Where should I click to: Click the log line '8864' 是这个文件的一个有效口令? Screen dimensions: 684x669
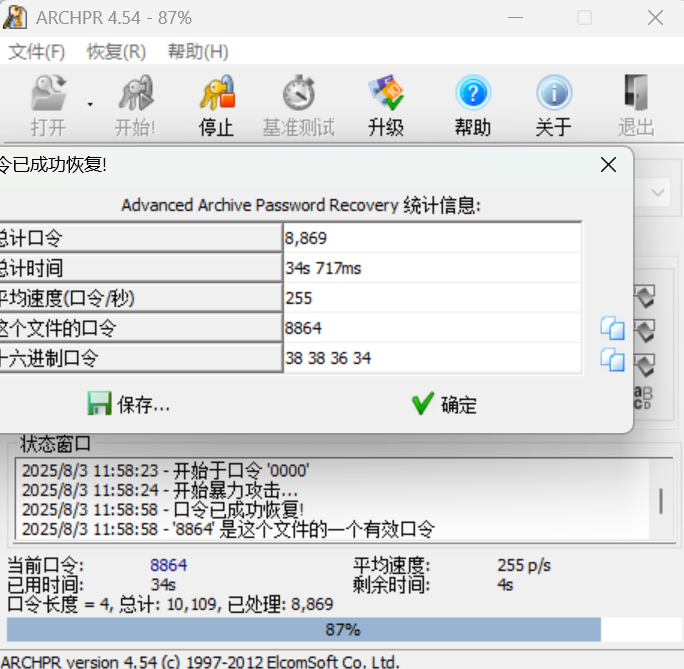tap(228, 529)
